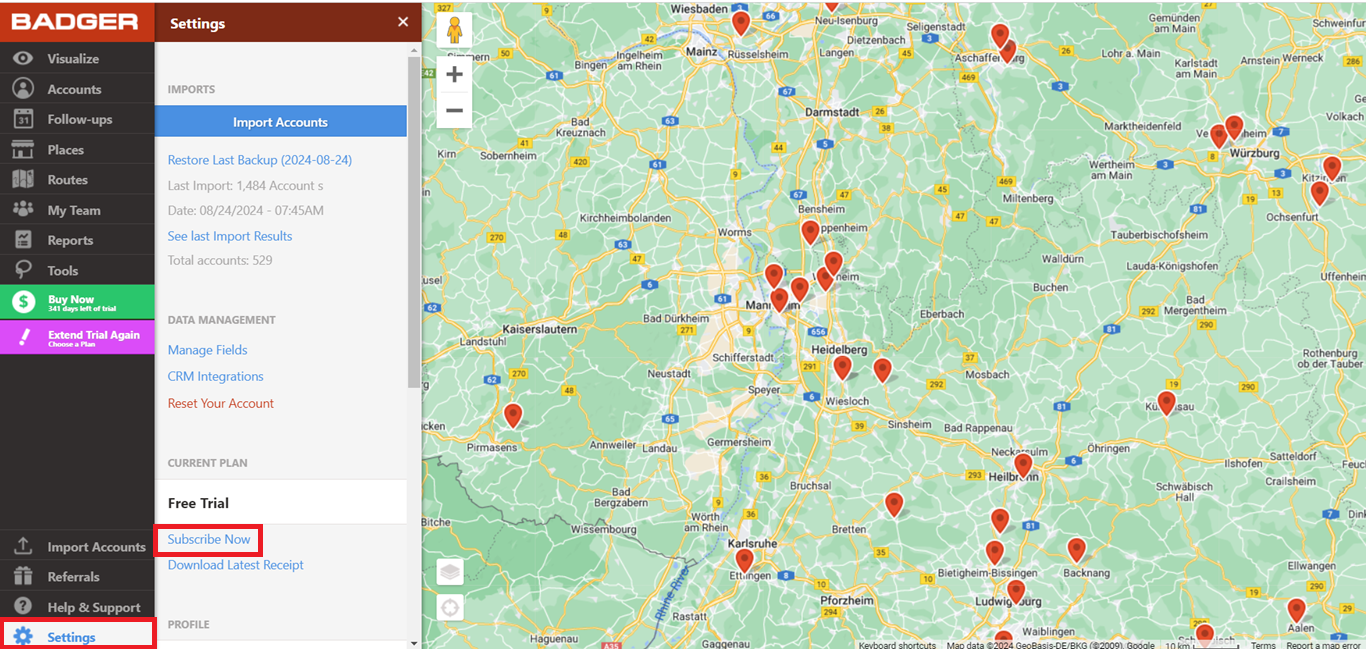Click Subscribe Now link
Viewport: 1366px width, 649px height.
point(209,539)
